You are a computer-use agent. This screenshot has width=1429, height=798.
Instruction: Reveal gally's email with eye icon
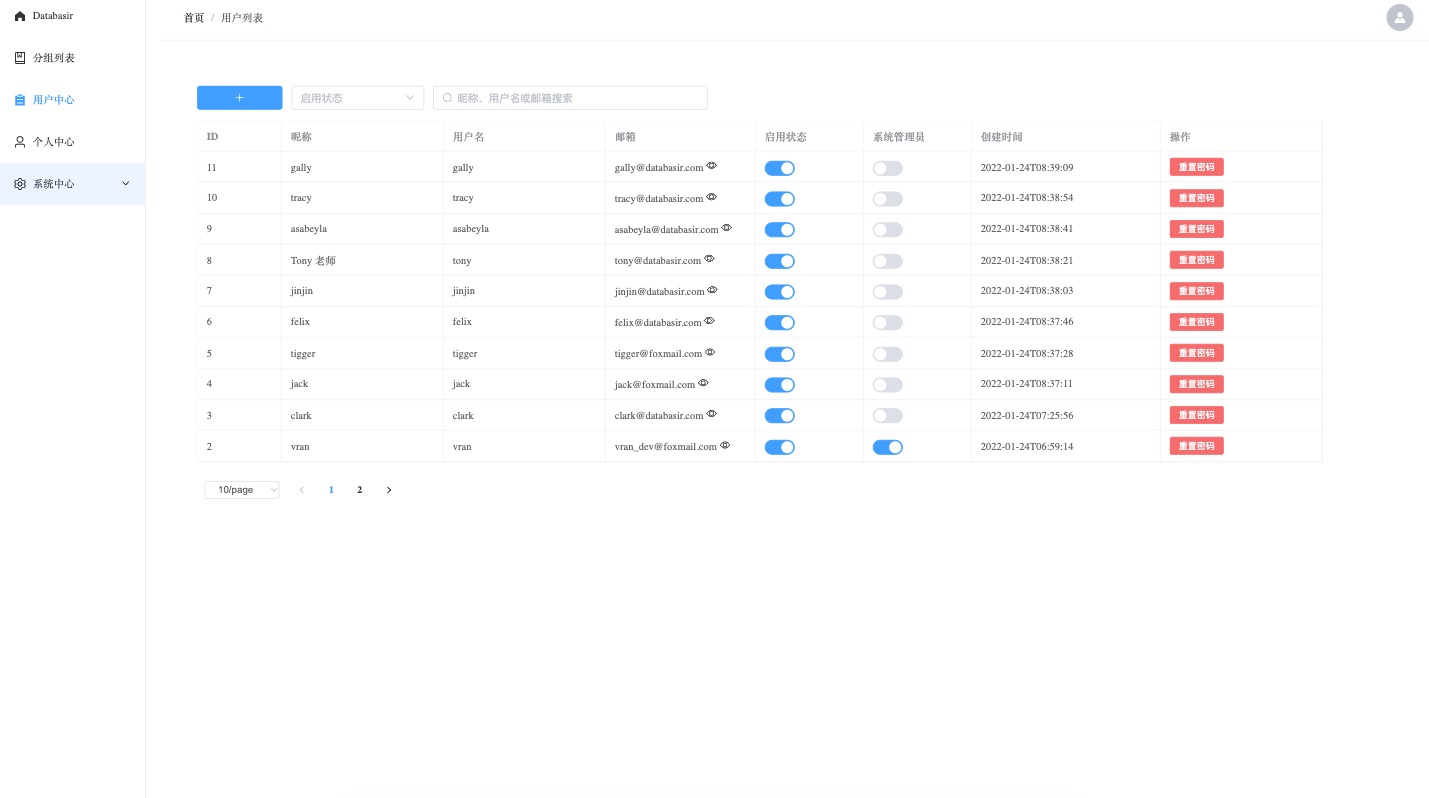[x=712, y=165]
